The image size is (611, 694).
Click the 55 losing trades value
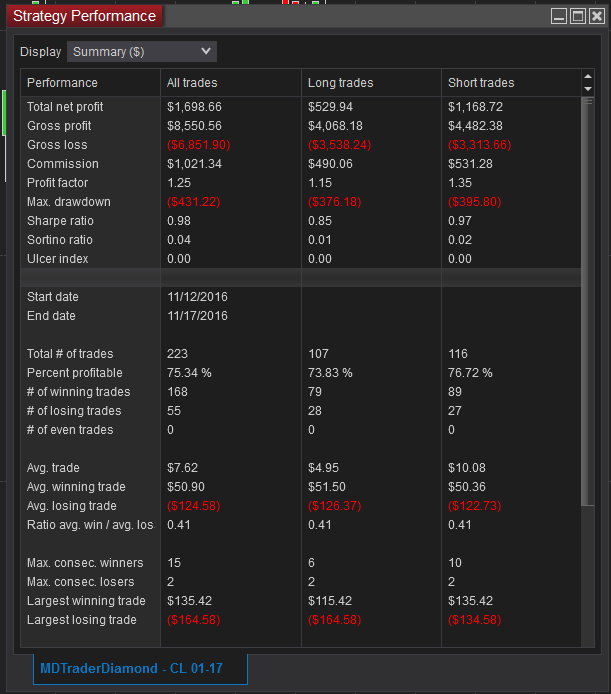click(x=174, y=411)
